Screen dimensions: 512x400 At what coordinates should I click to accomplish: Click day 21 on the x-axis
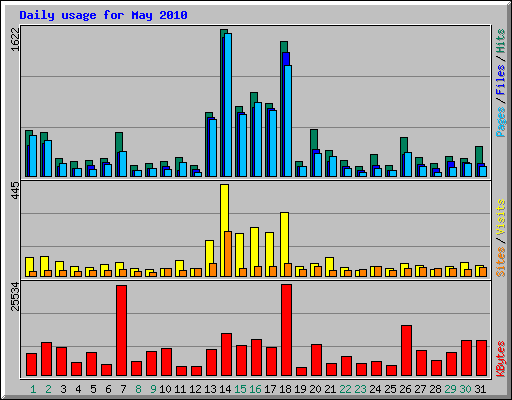[x=330, y=389]
